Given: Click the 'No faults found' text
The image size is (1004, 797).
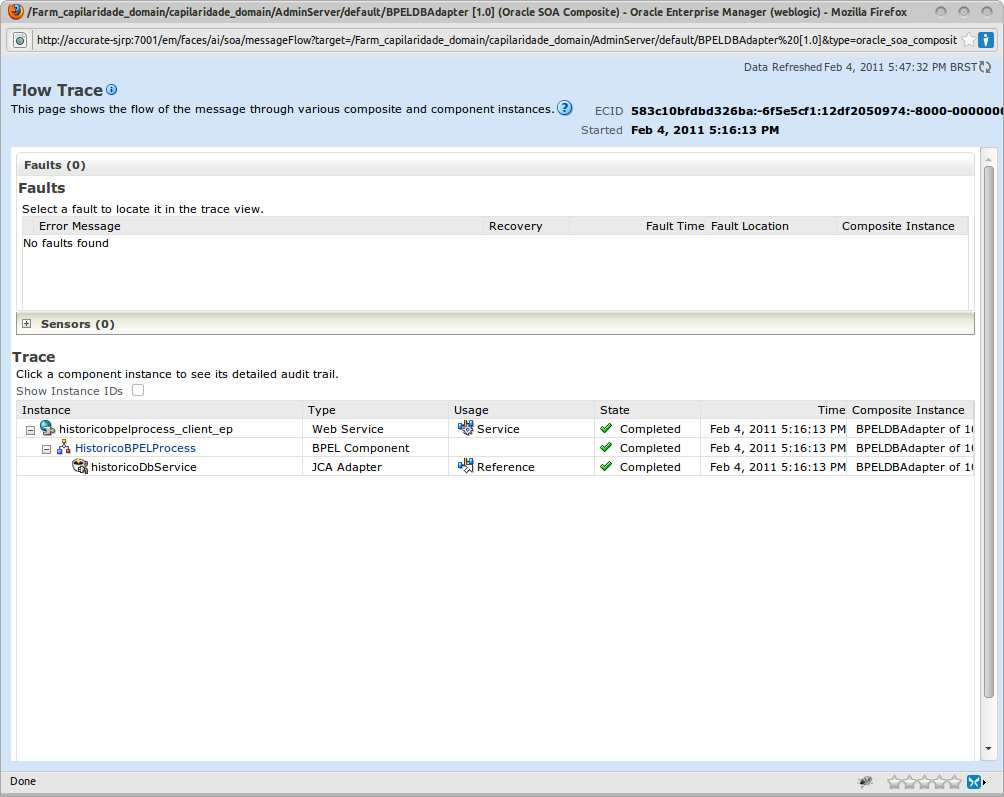Looking at the screenshot, I should [66, 243].
